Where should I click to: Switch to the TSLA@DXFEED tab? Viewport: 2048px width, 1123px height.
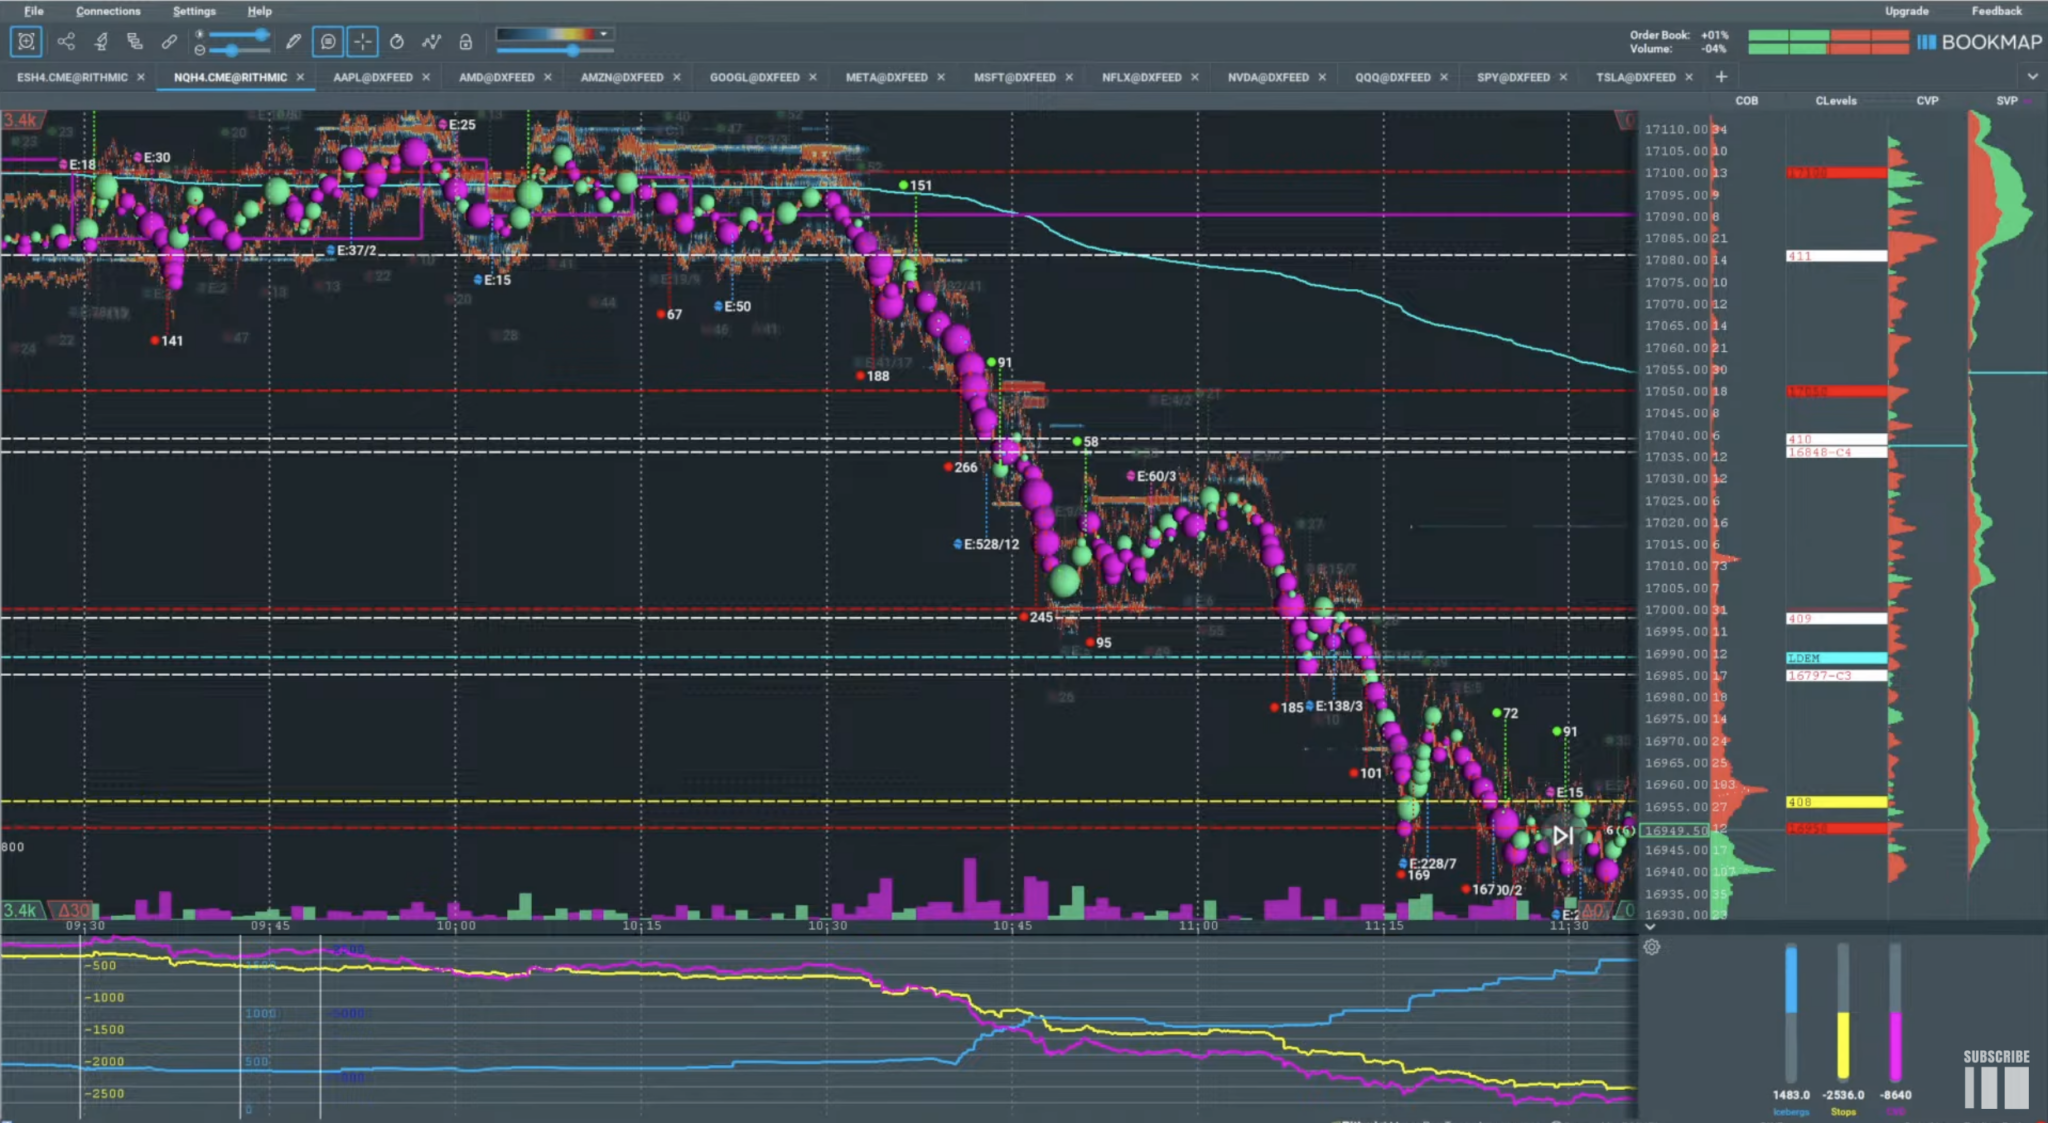[x=1635, y=77]
